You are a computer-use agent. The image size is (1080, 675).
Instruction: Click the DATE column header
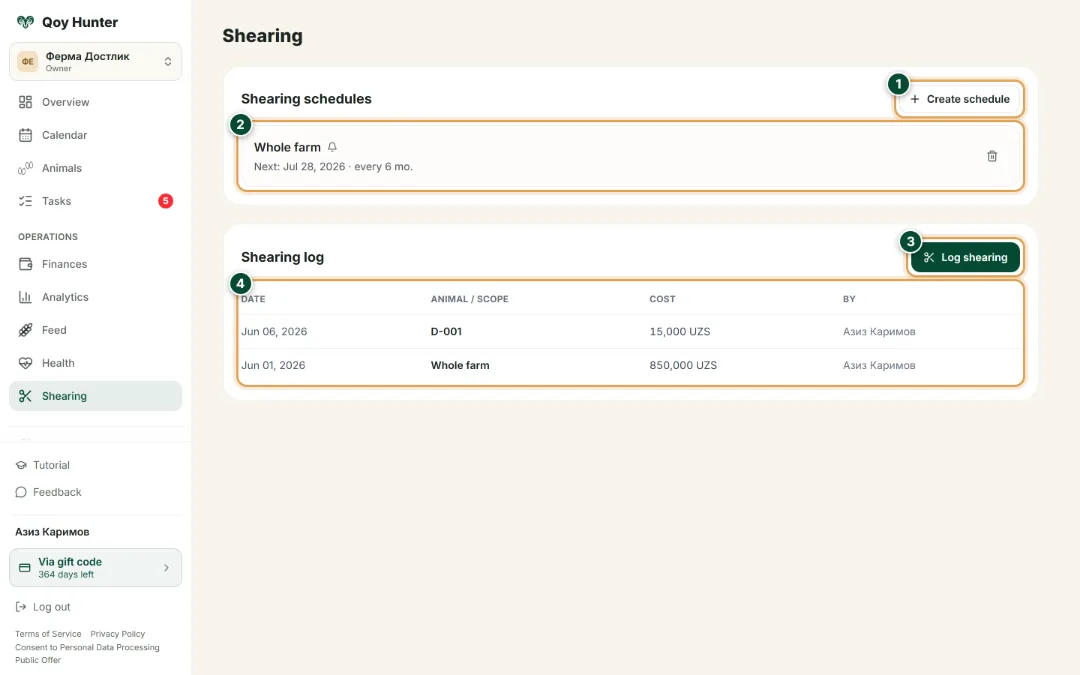click(x=253, y=299)
